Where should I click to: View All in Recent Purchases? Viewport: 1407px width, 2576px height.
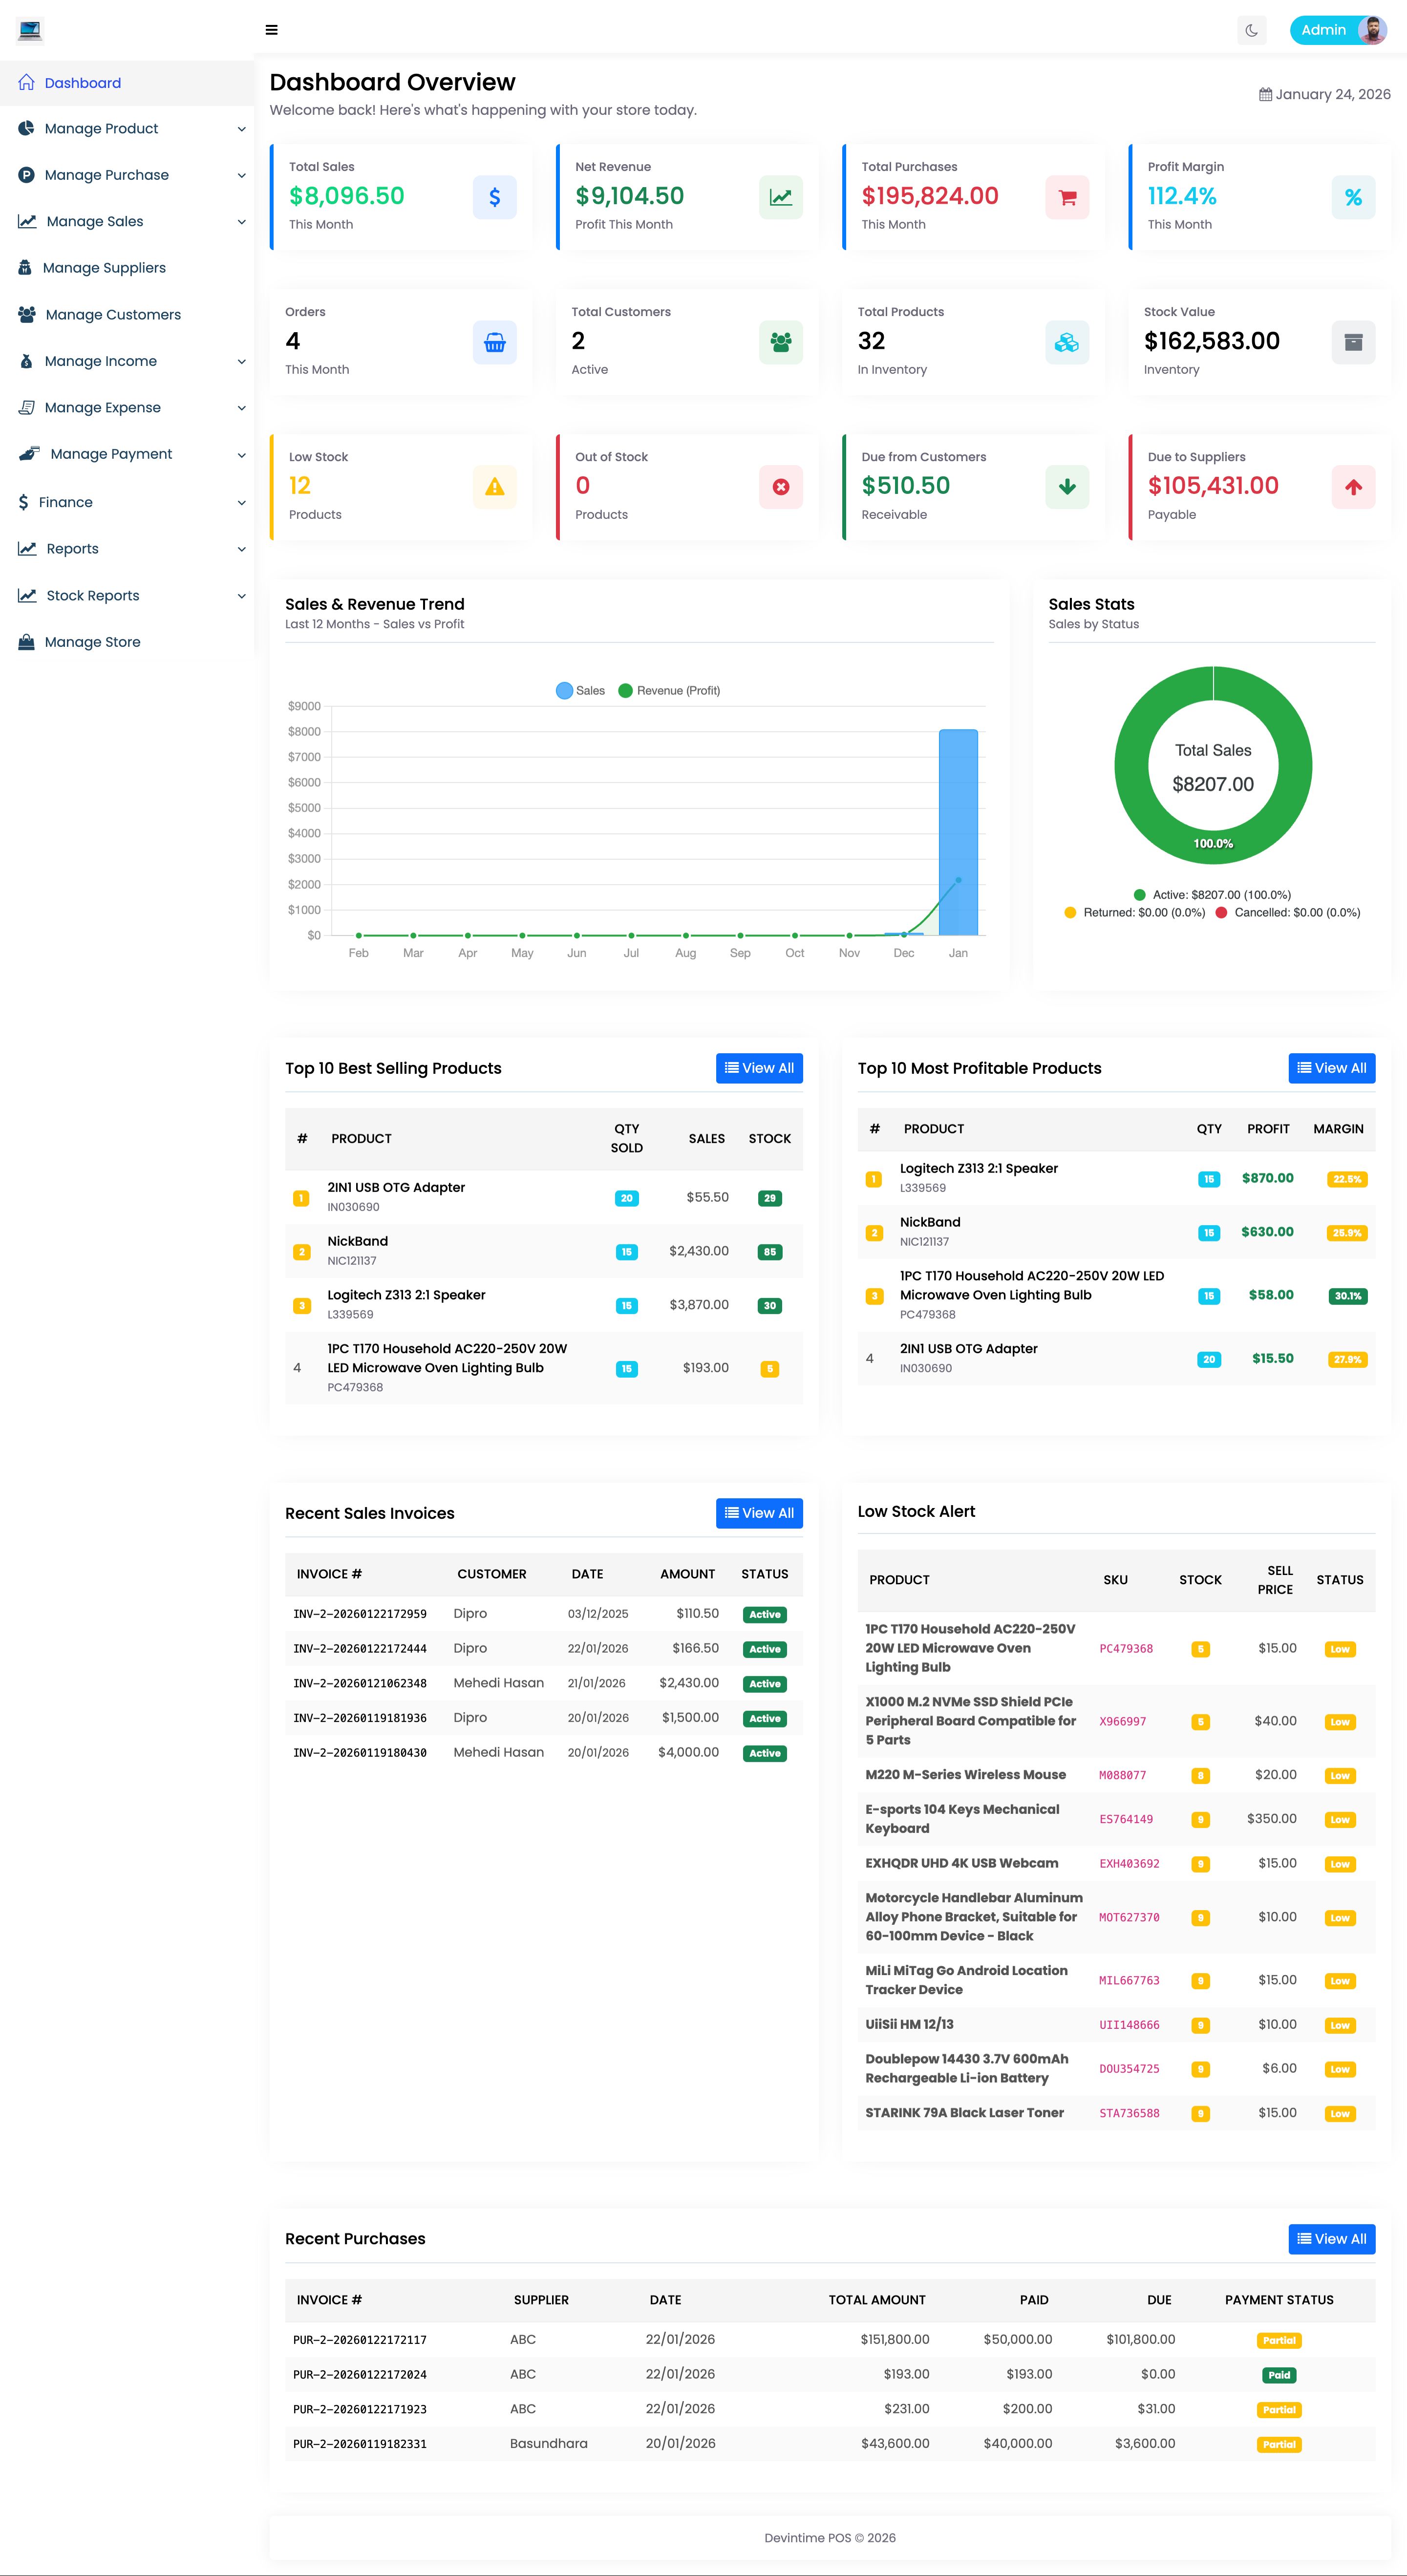tap(1331, 2239)
